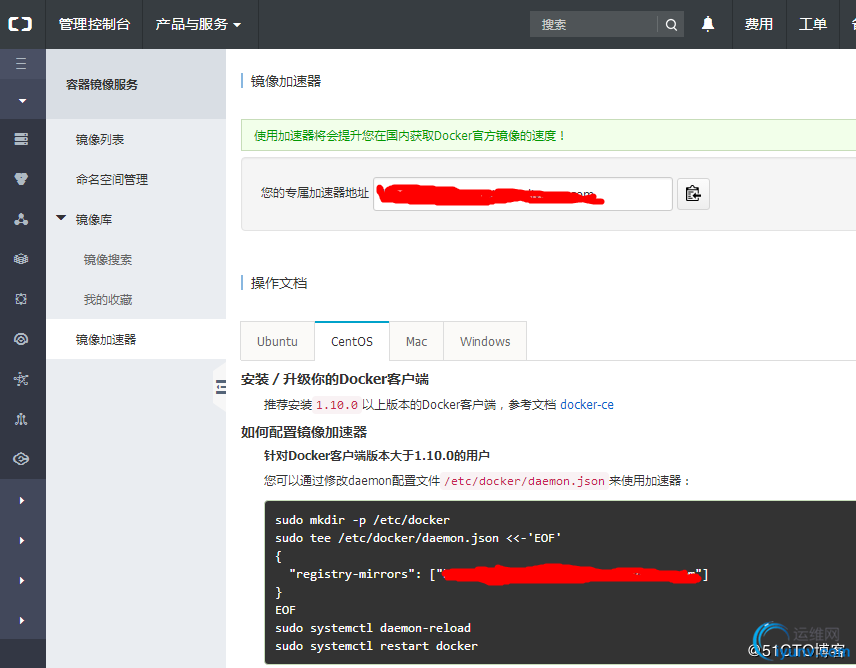This screenshot has width=856, height=668.
Task: Click the 如何配置镜像加速器 heading
Action: [304, 432]
